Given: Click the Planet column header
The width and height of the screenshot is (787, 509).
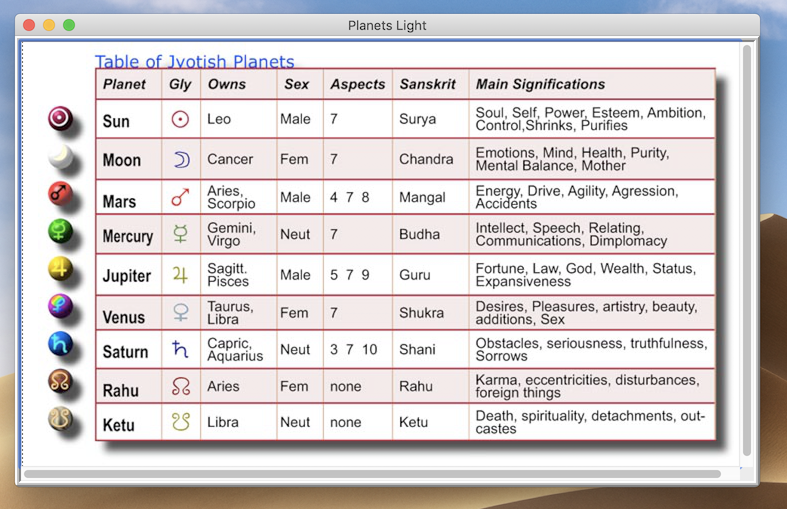Looking at the screenshot, I should [125, 85].
